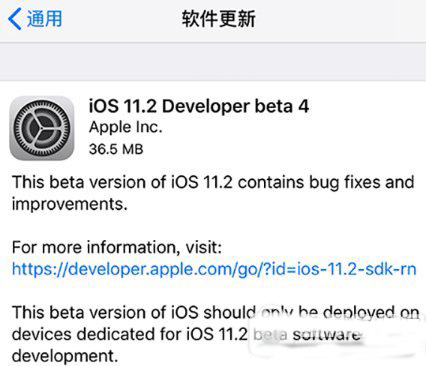Tap the Apple Inc. publisher label
This screenshot has height=366, width=426.
126,127
